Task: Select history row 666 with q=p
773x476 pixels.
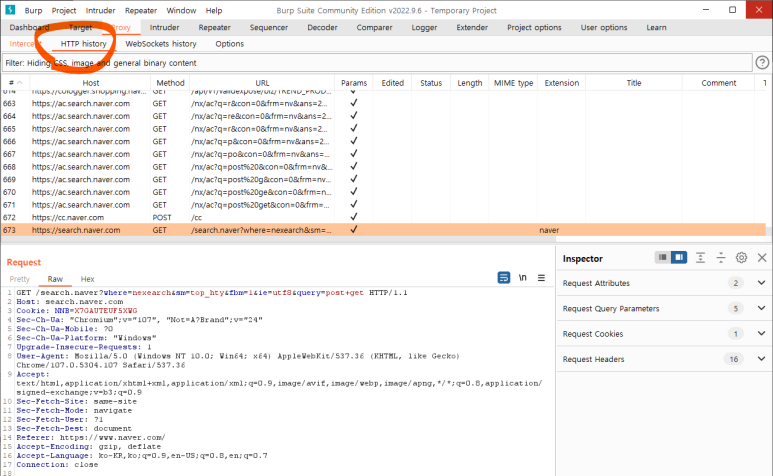Action: click(384, 141)
